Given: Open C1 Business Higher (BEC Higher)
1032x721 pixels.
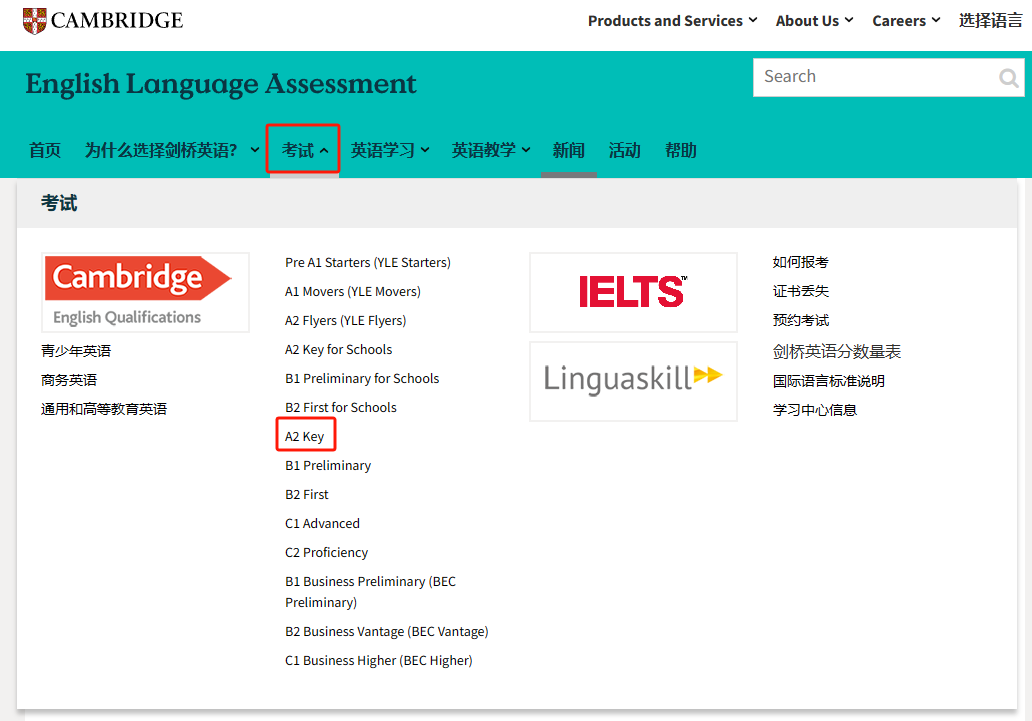Looking at the screenshot, I should click(x=379, y=660).
